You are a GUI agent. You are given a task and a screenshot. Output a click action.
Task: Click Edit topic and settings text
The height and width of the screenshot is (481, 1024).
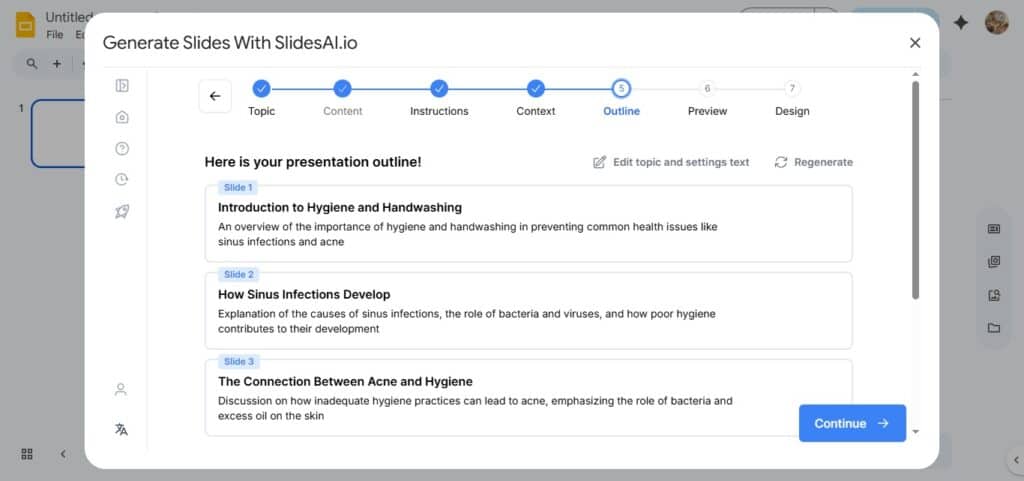pyautogui.click(x=671, y=162)
